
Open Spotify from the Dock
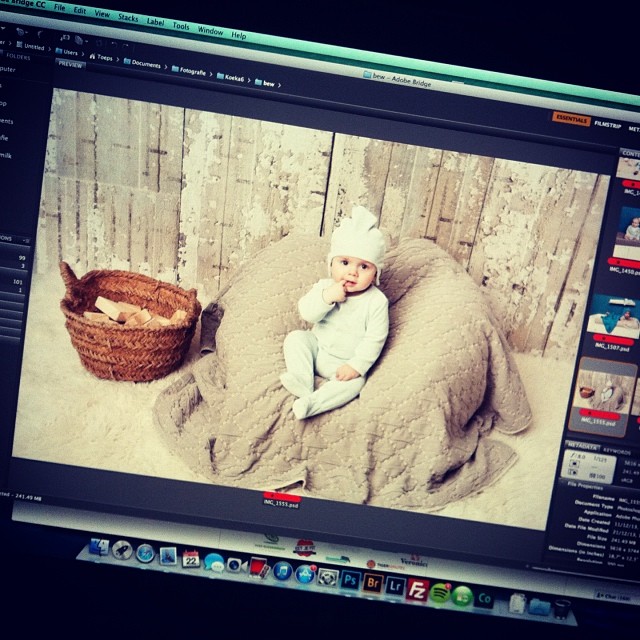tap(440, 593)
